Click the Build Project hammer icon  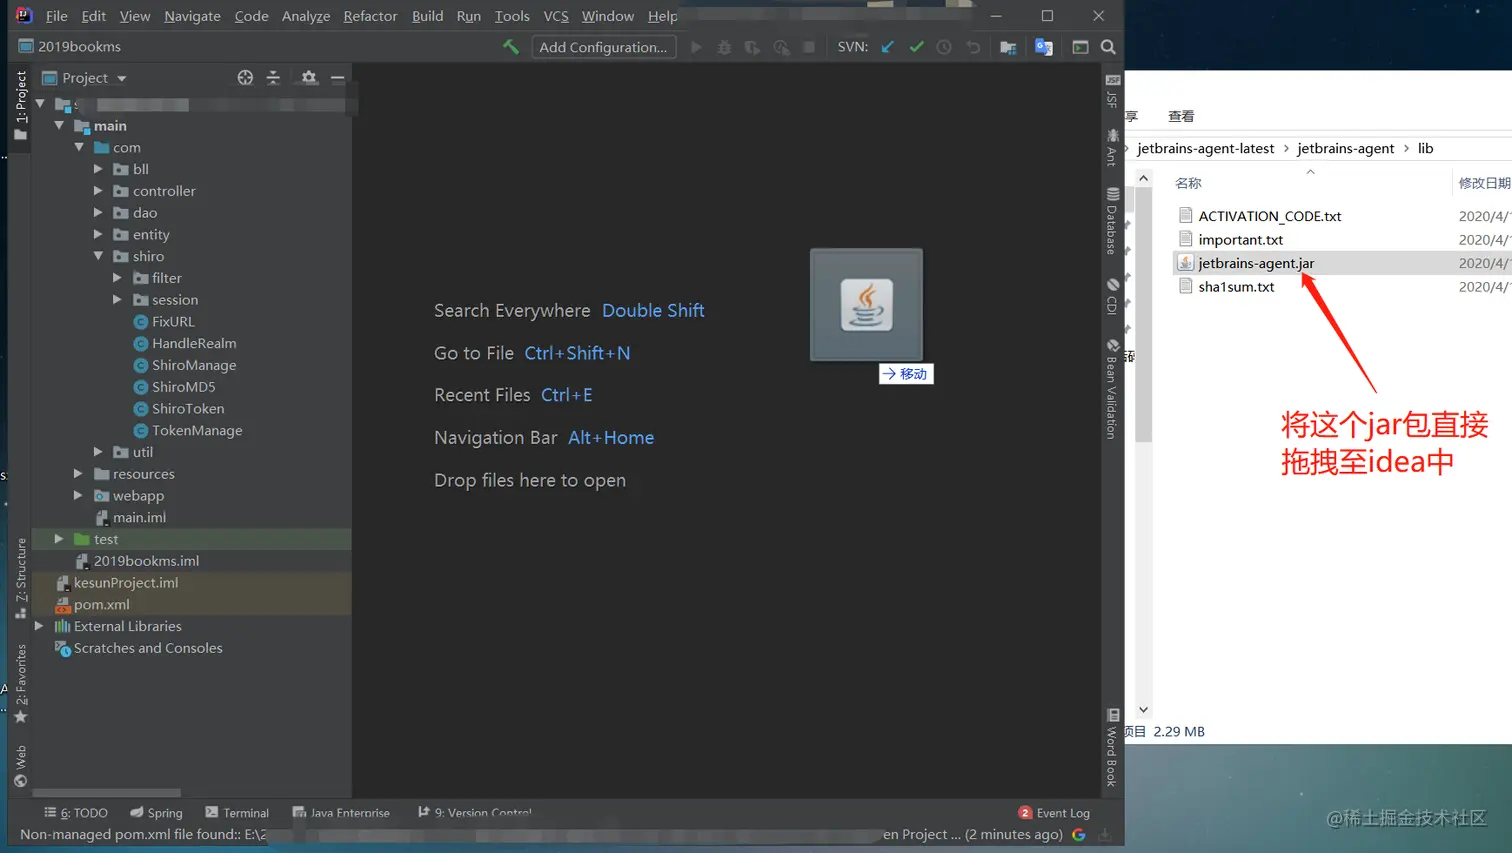point(511,47)
